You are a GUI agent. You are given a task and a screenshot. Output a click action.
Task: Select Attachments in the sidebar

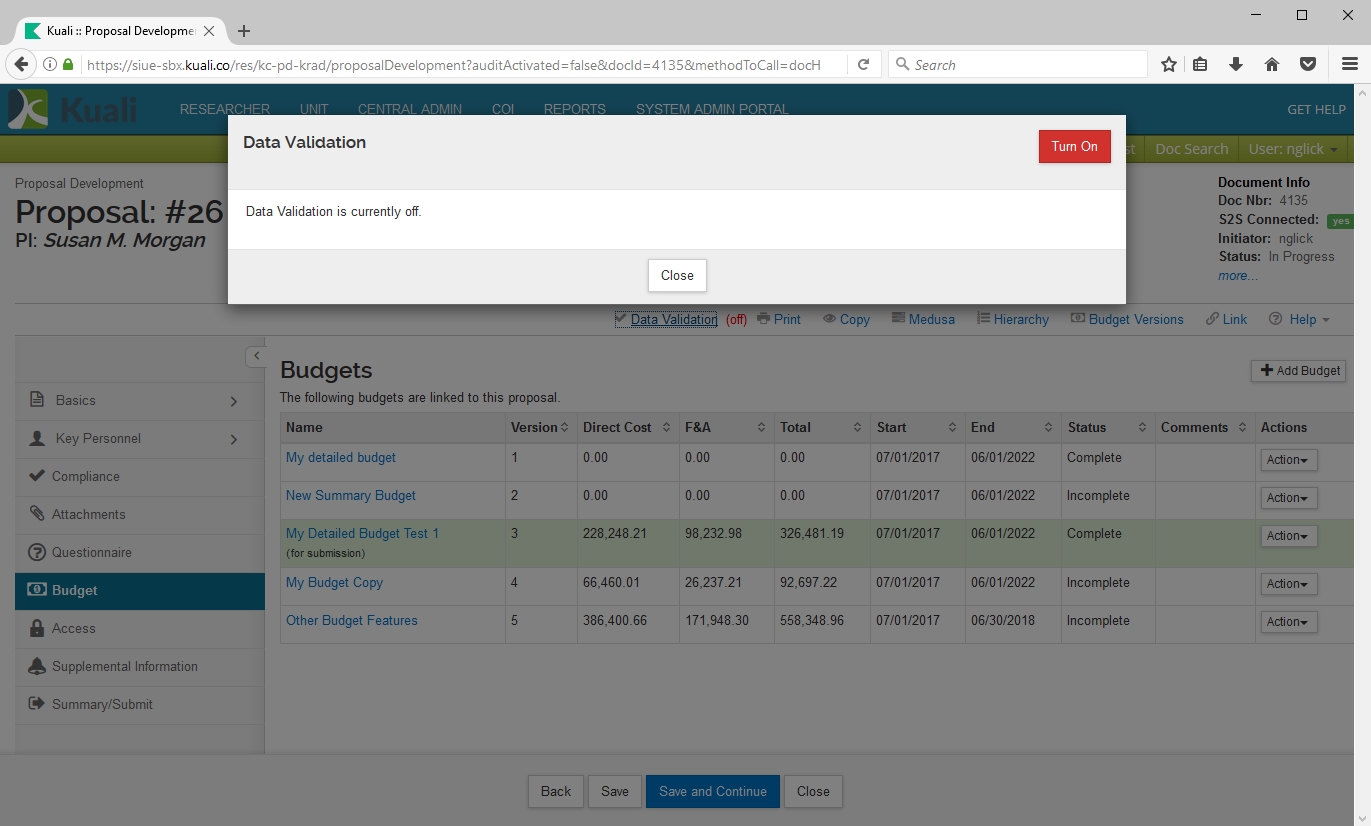(x=88, y=514)
